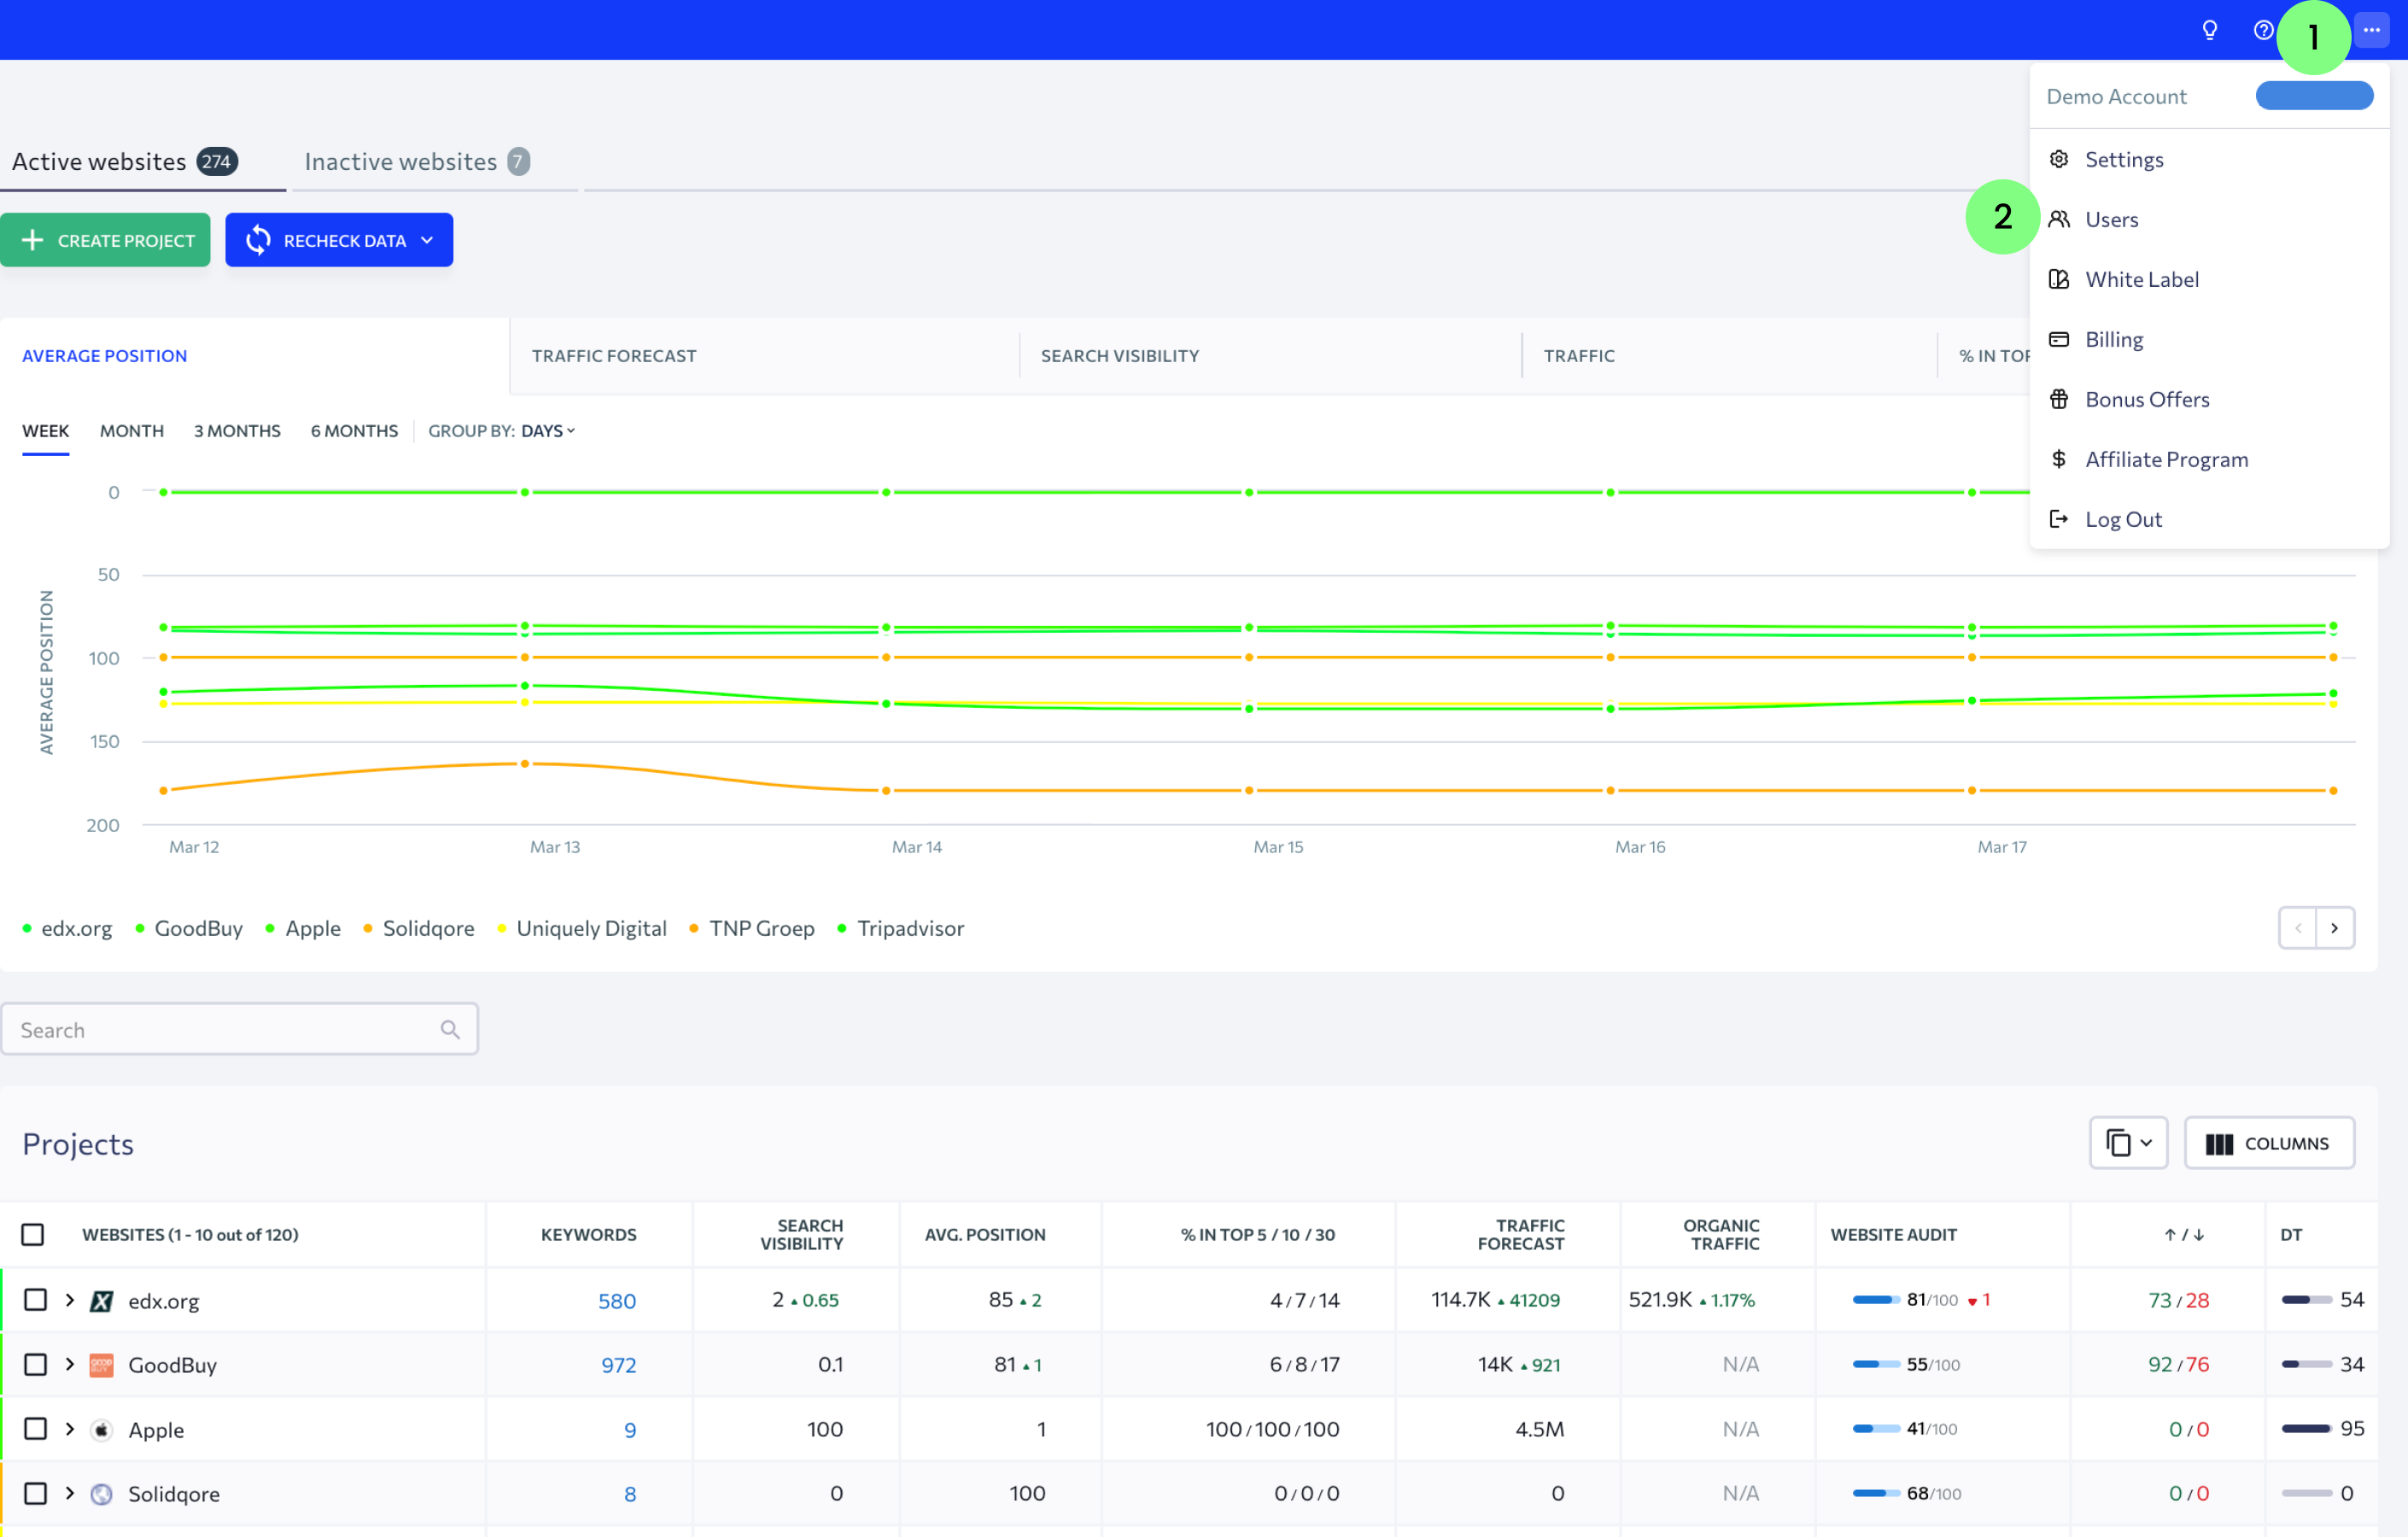2408x1537 pixels.
Task: Toggle edx.org series in chart legend
Action: pos(67,928)
